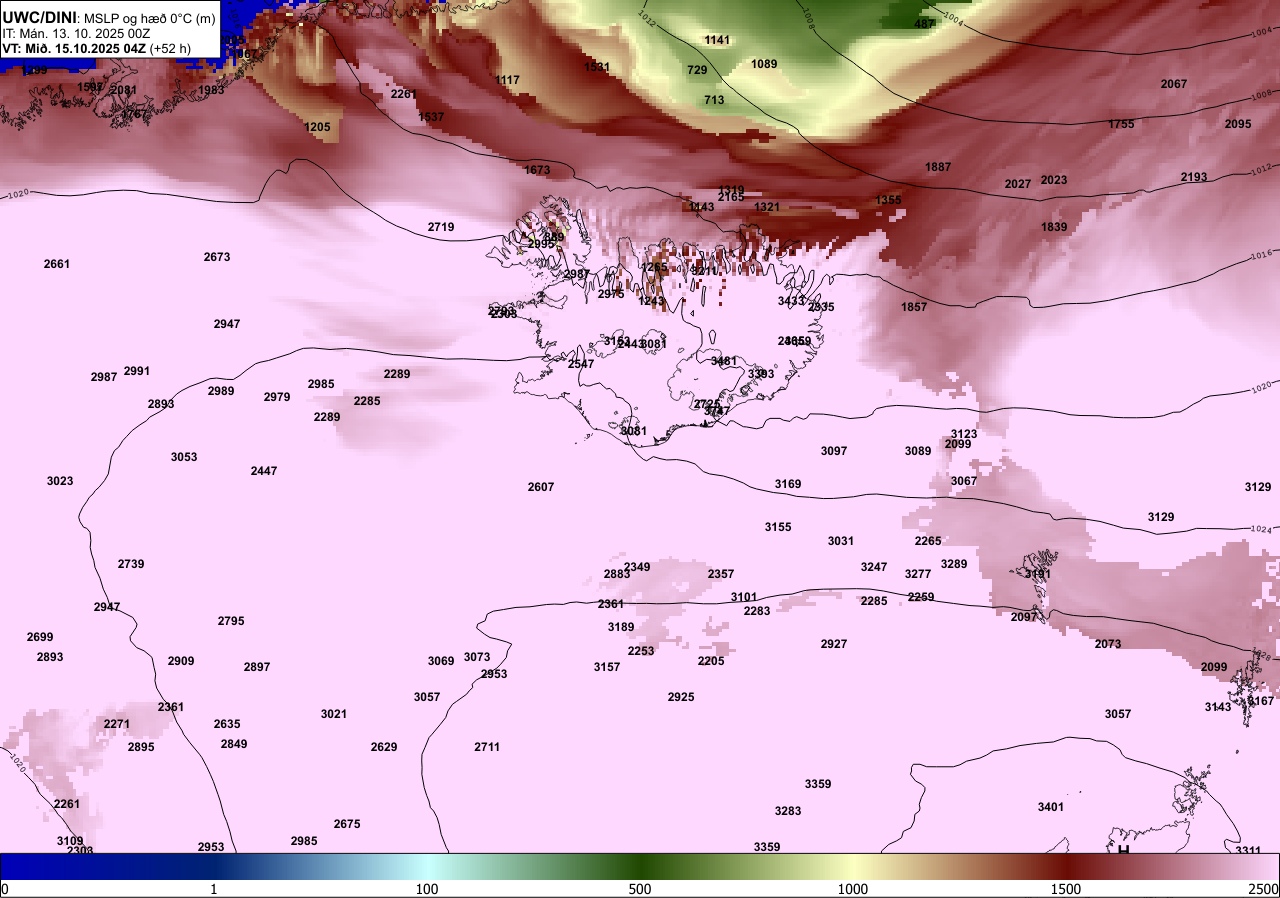Click the height value 3155
The height and width of the screenshot is (898, 1280).
click(778, 527)
